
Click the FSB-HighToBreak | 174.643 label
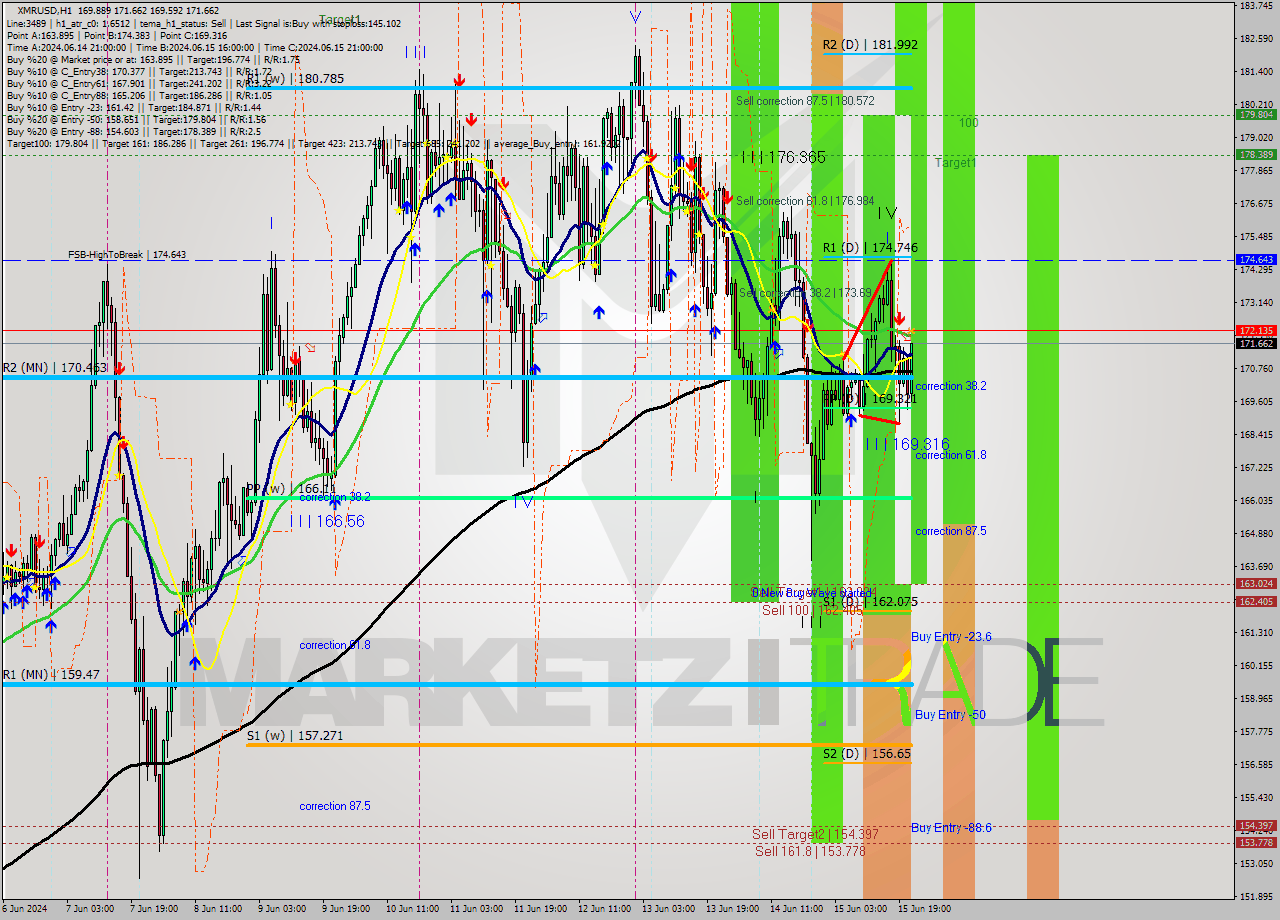tap(127, 255)
